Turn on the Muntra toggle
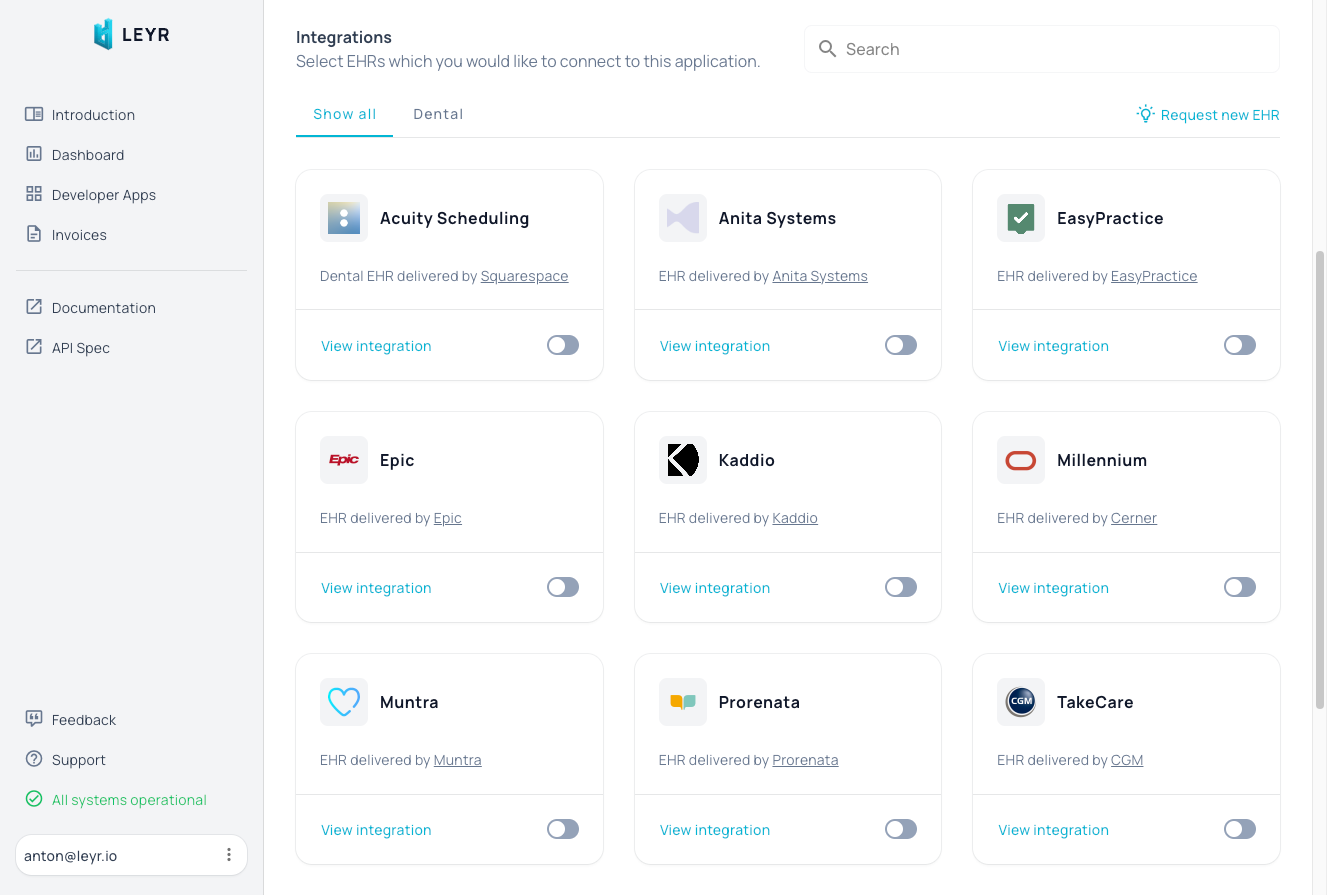Viewport: 1327px width, 895px height. tap(563, 829)
